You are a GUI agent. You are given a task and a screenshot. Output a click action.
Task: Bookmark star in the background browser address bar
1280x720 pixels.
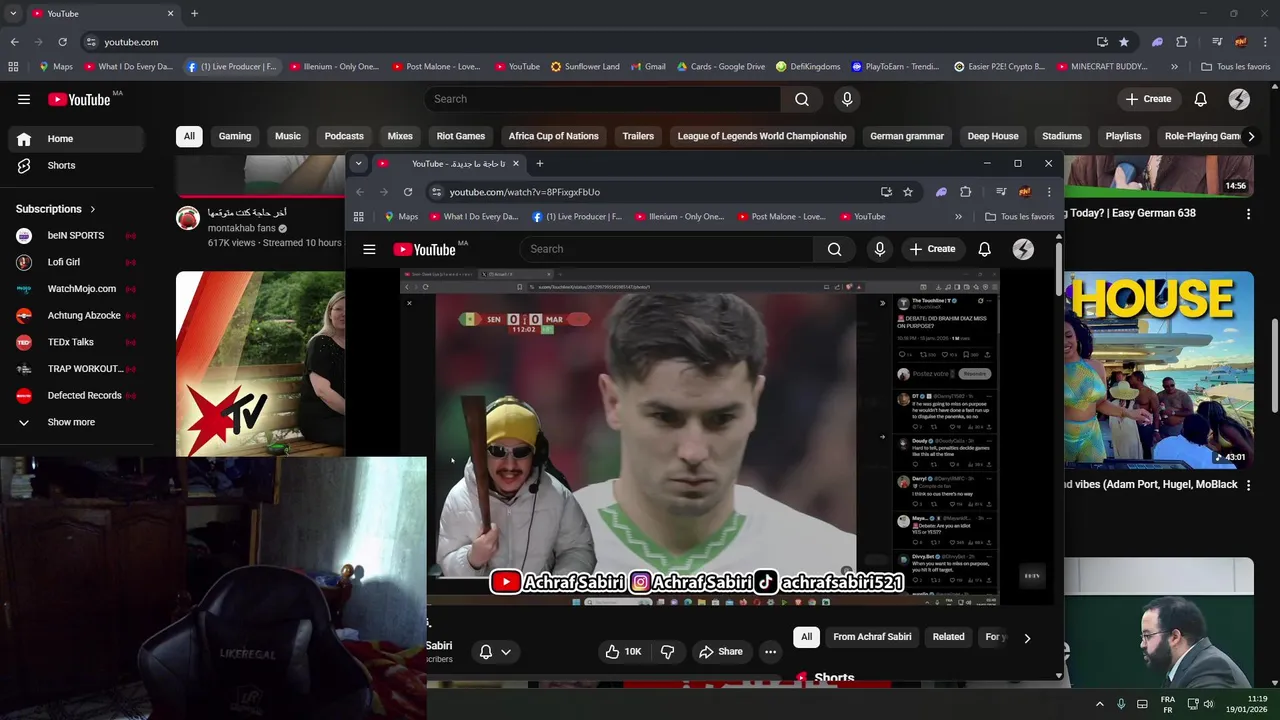click(1124, 42)
